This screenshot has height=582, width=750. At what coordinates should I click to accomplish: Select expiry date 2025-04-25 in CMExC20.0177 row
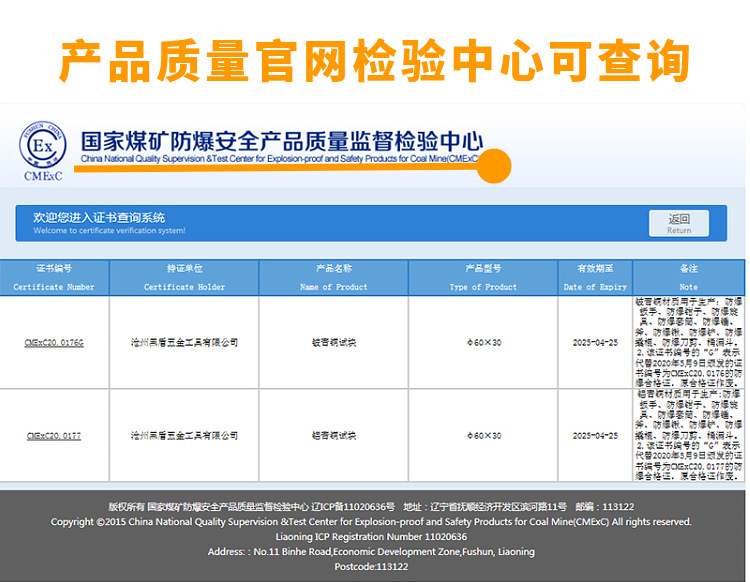pos(596,436)
